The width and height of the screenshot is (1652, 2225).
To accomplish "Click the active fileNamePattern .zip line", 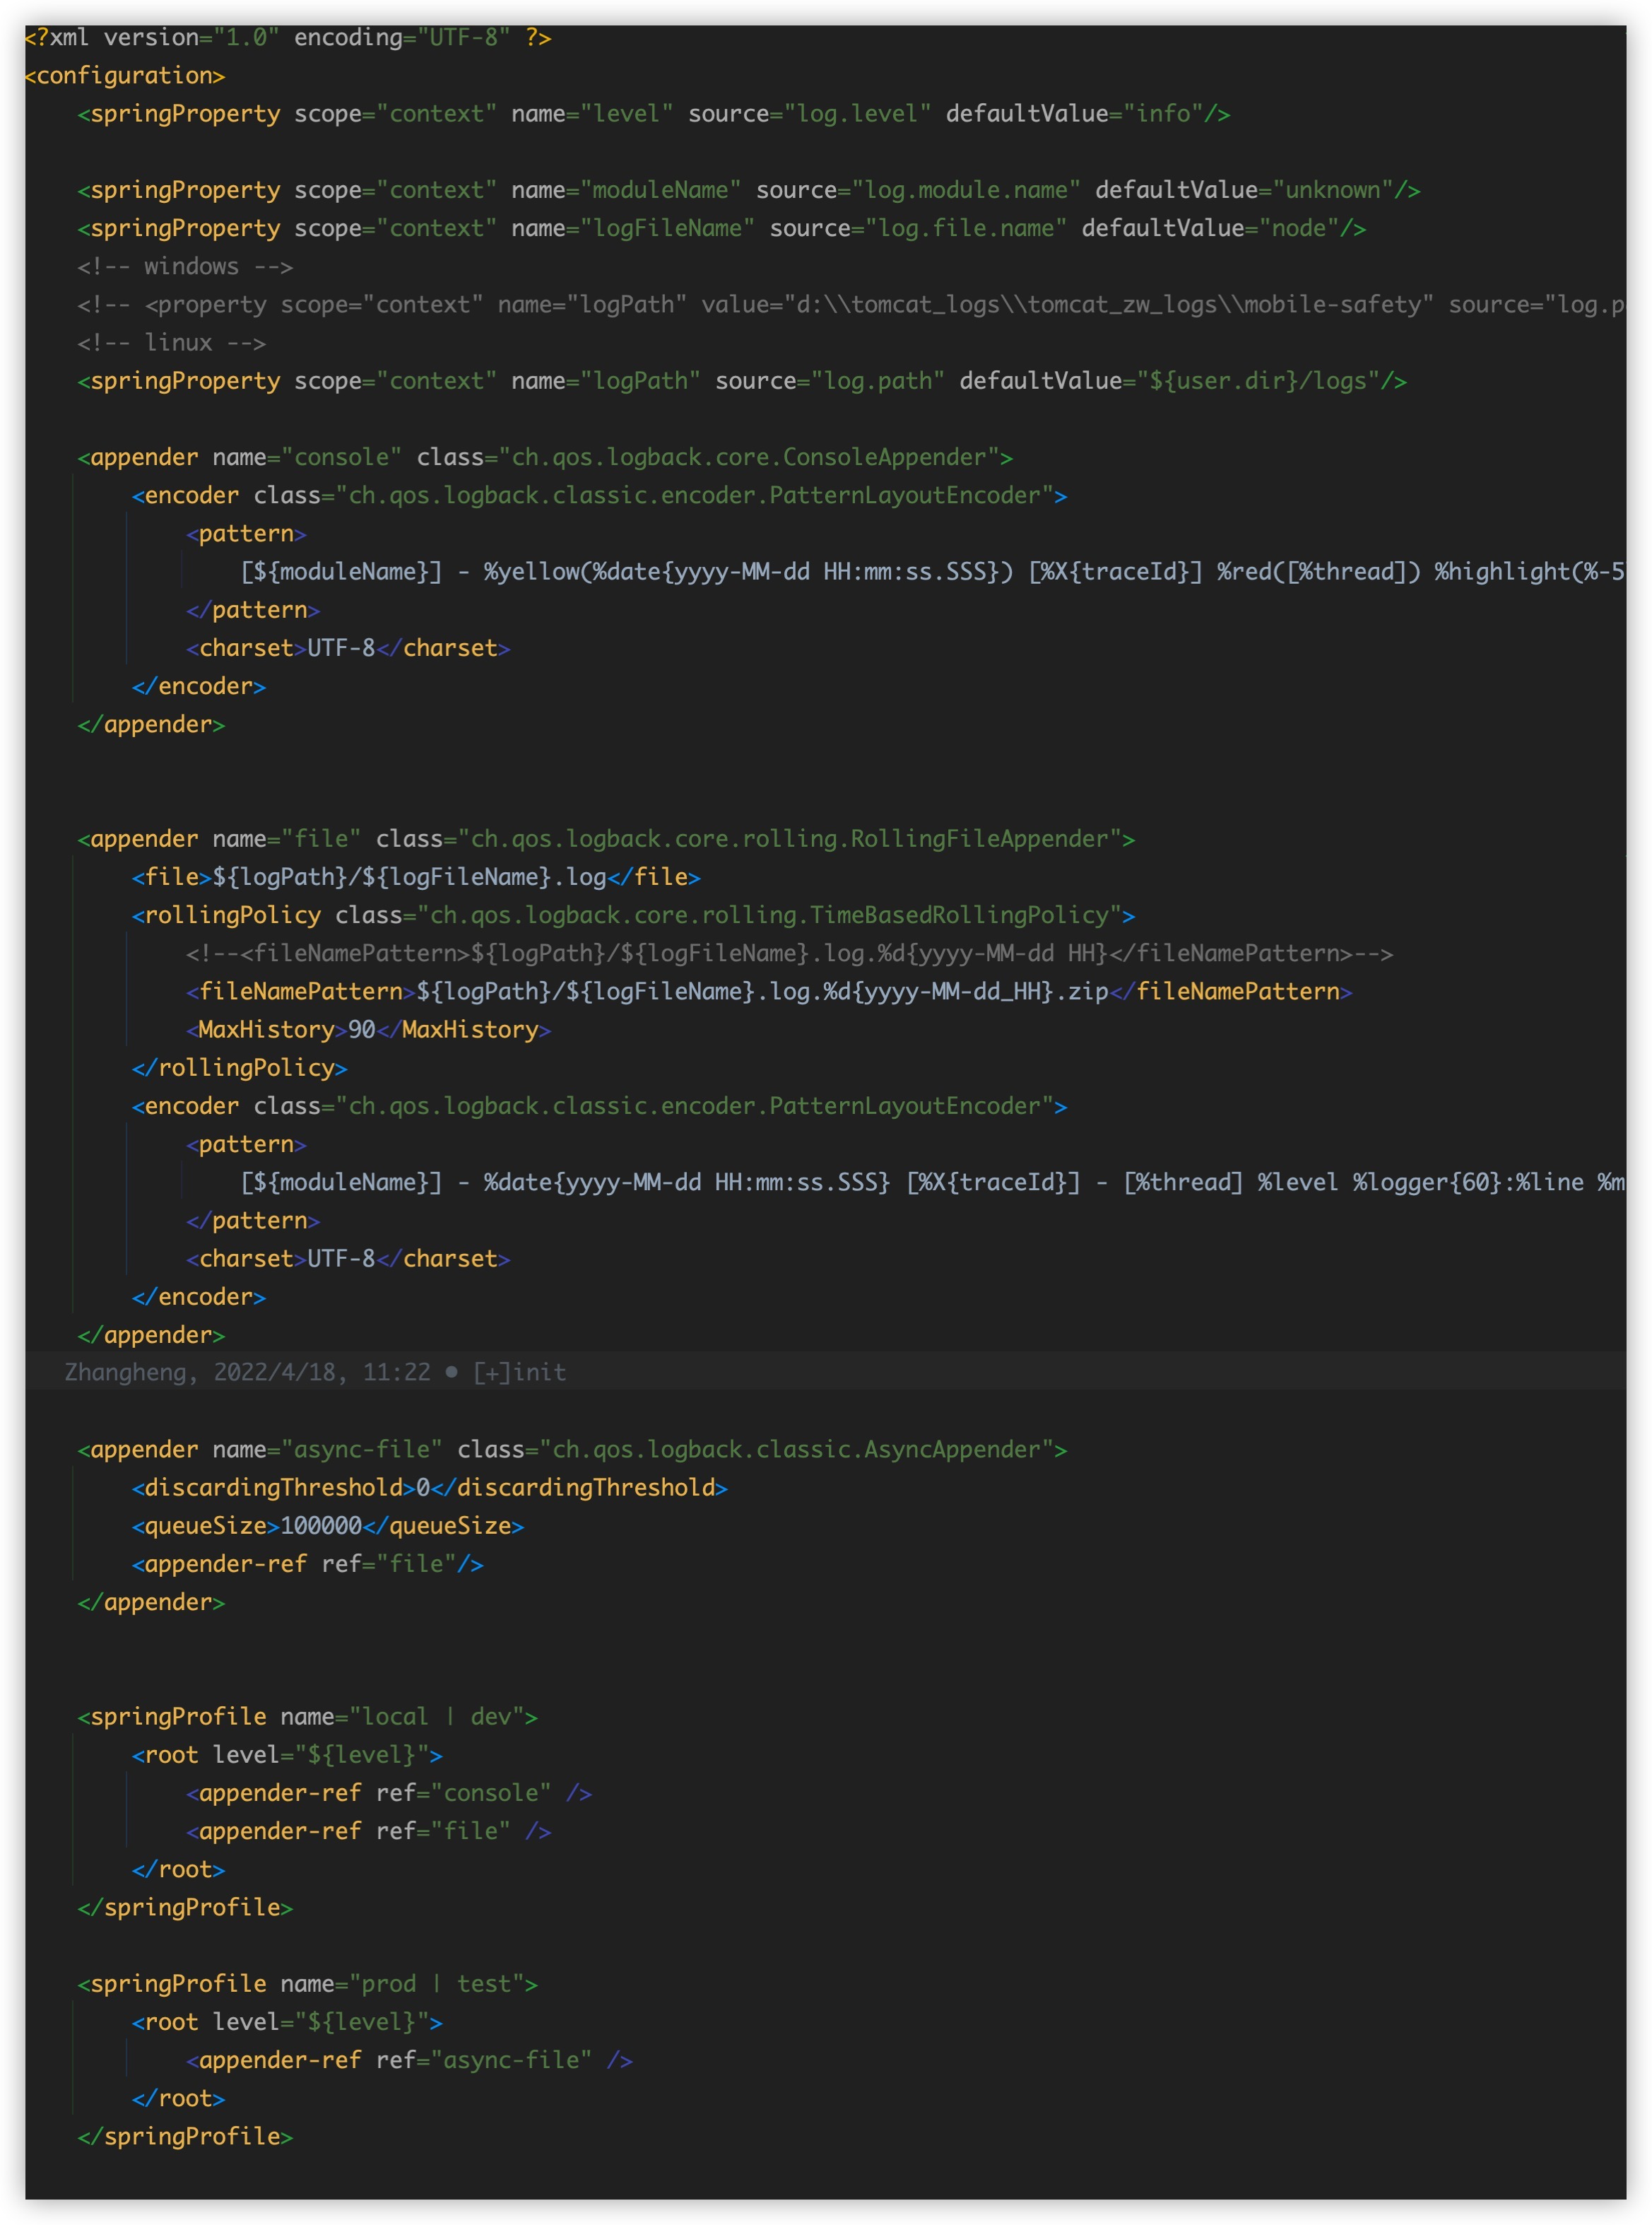I will click(x=769, y=992).
